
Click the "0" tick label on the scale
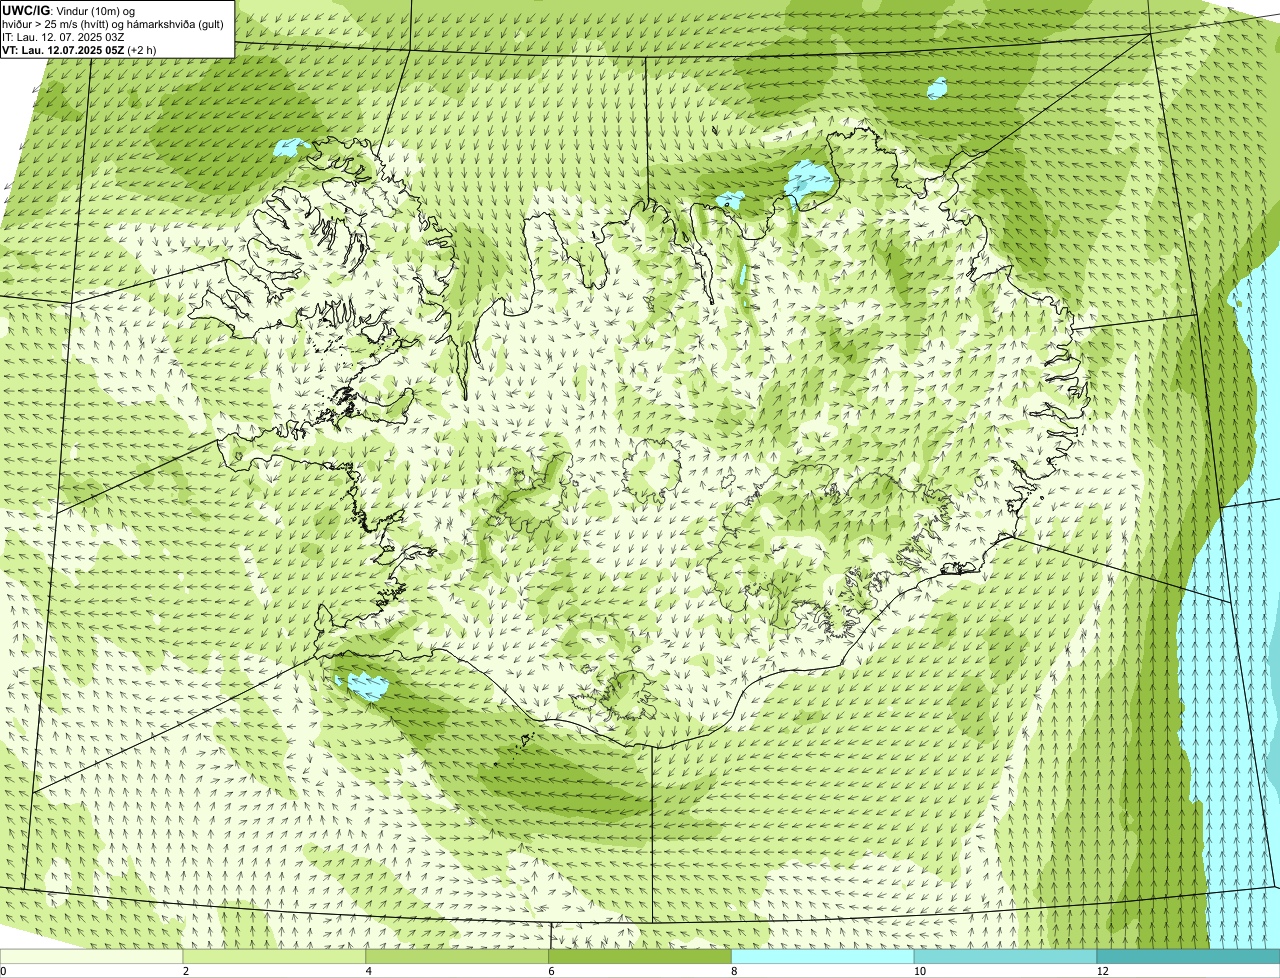(x=3, y=971)
